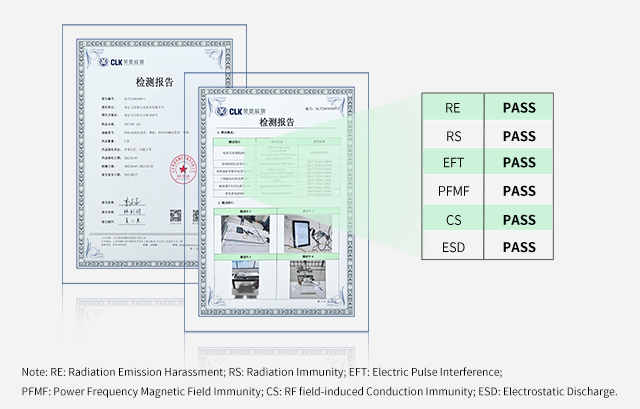The image size is (640, 409).
Task: Click the PASS result next to RE
Action: [519, 106]
